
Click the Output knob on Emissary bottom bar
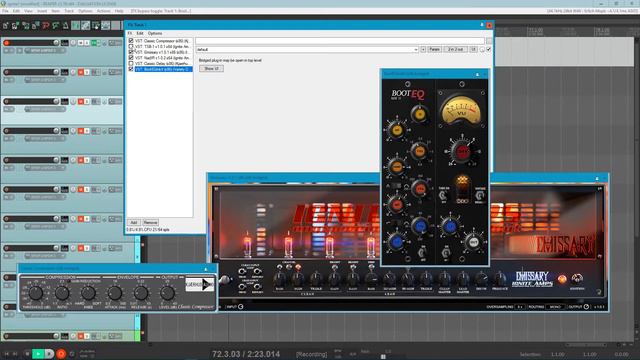point(587,307)
